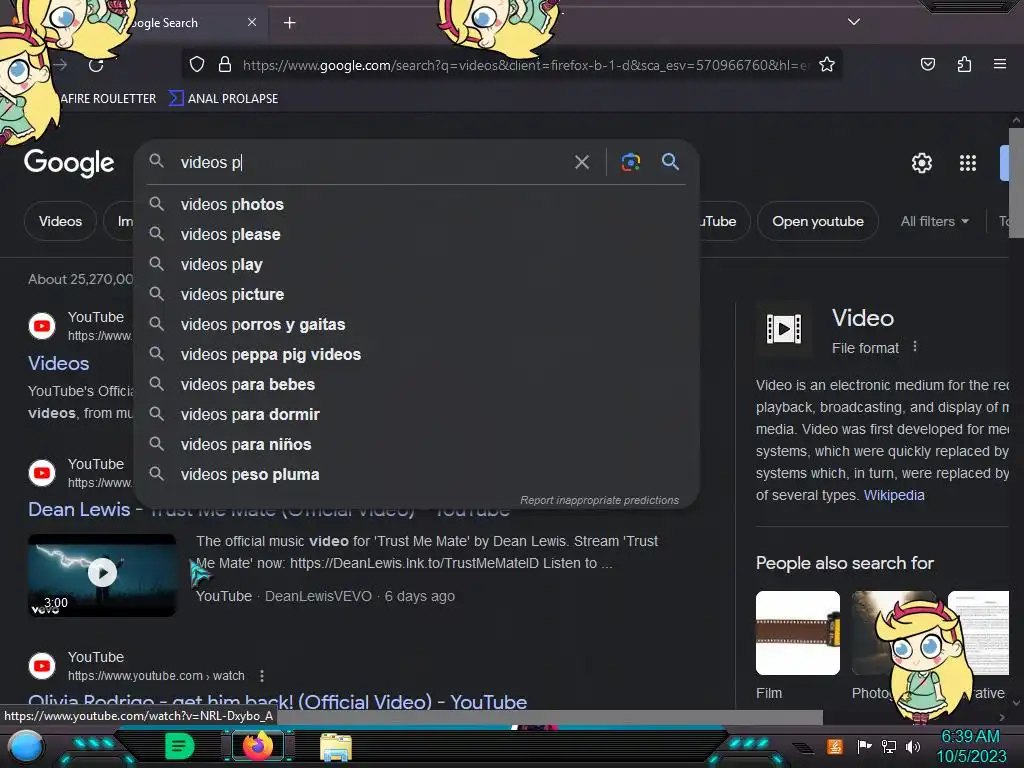Click 'Report inappropriate predictions' link
The image size is (1024, 768).
coord(599,500)
